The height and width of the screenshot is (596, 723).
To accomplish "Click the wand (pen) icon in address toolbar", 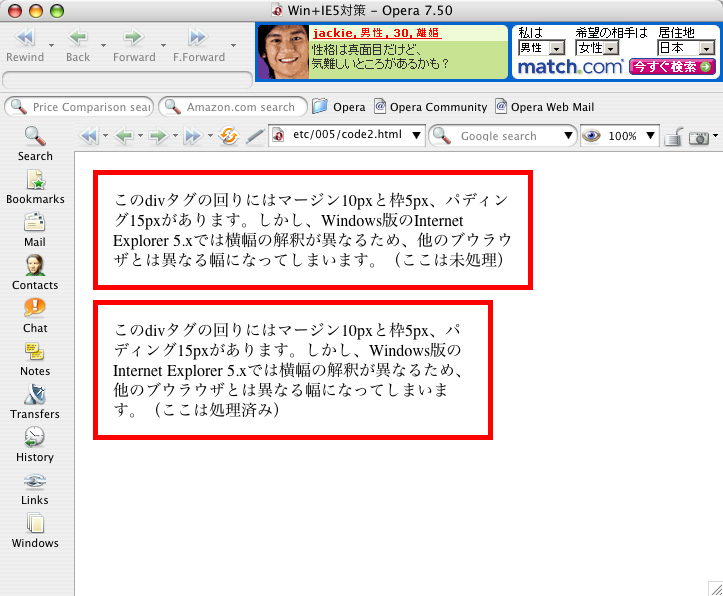I will point(255,136).
